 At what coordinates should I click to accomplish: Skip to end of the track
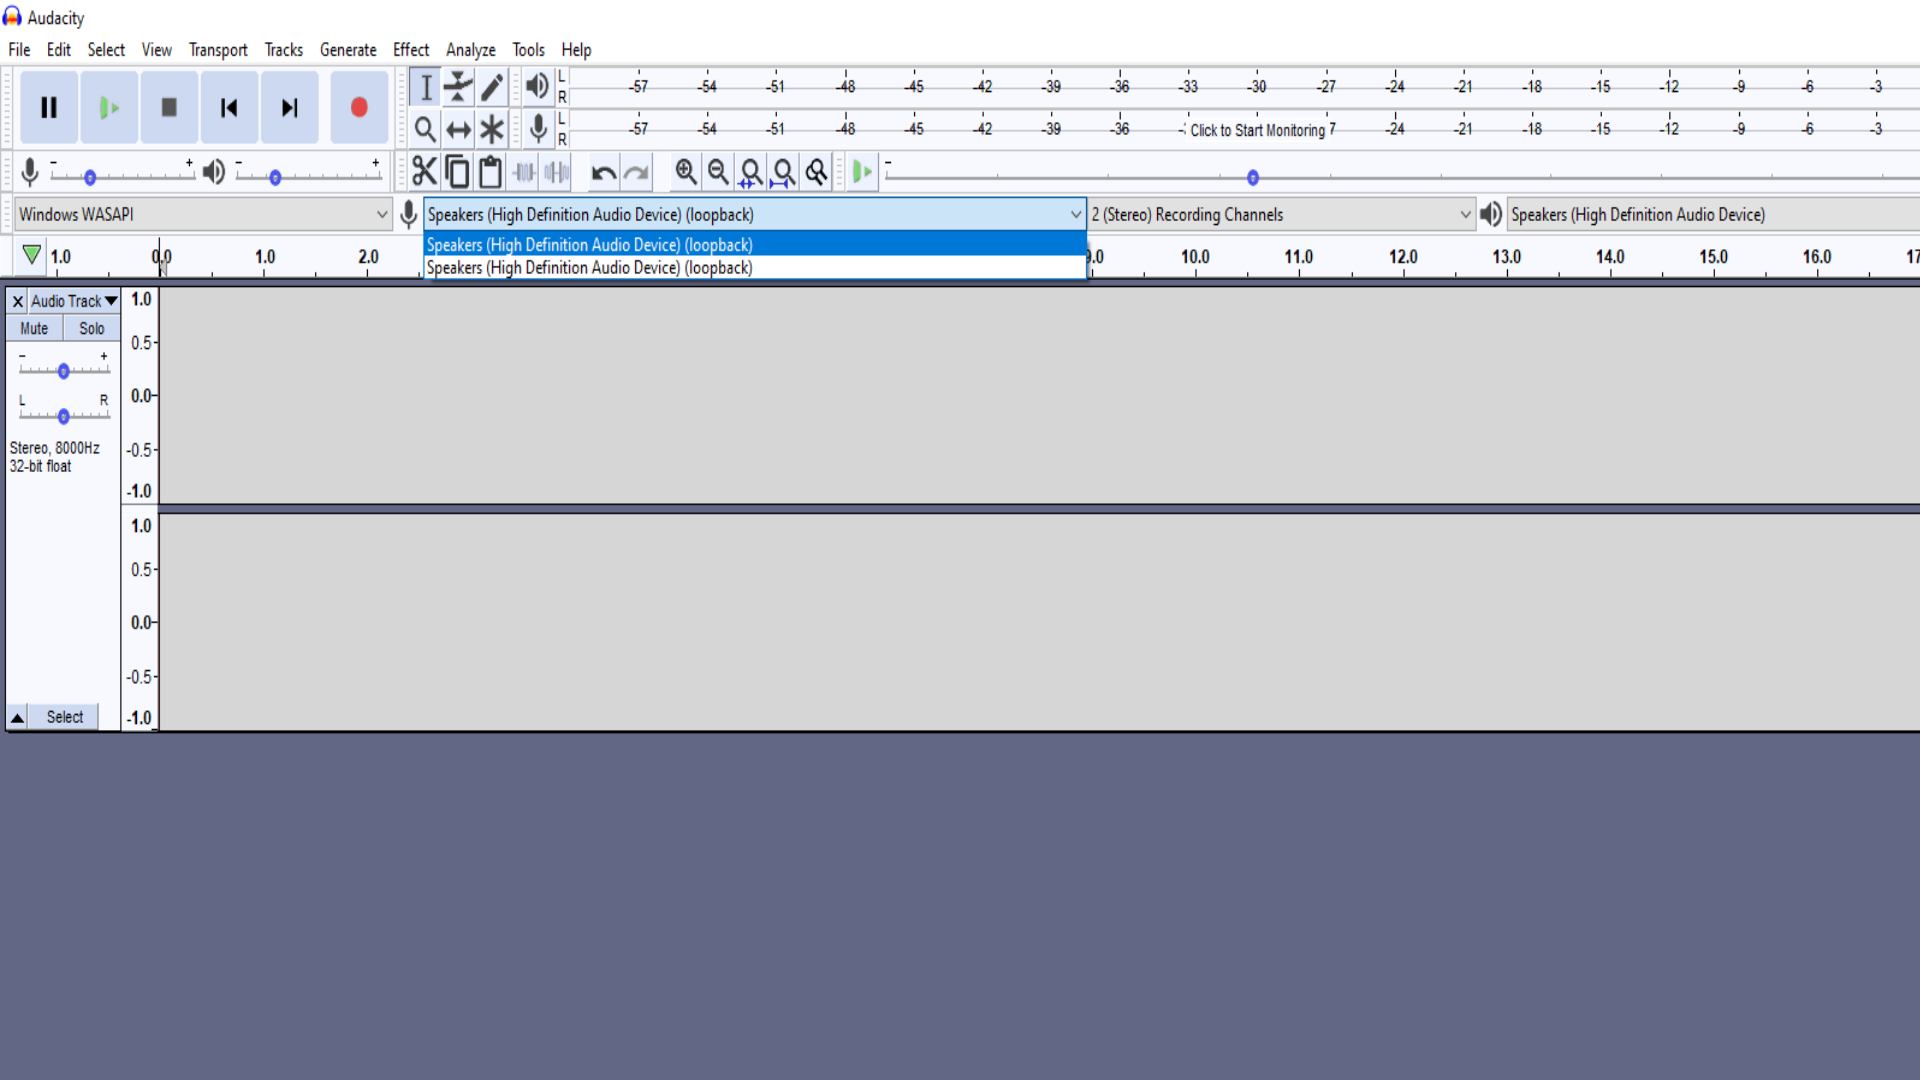pyautogui.click(x=289, y=107)
